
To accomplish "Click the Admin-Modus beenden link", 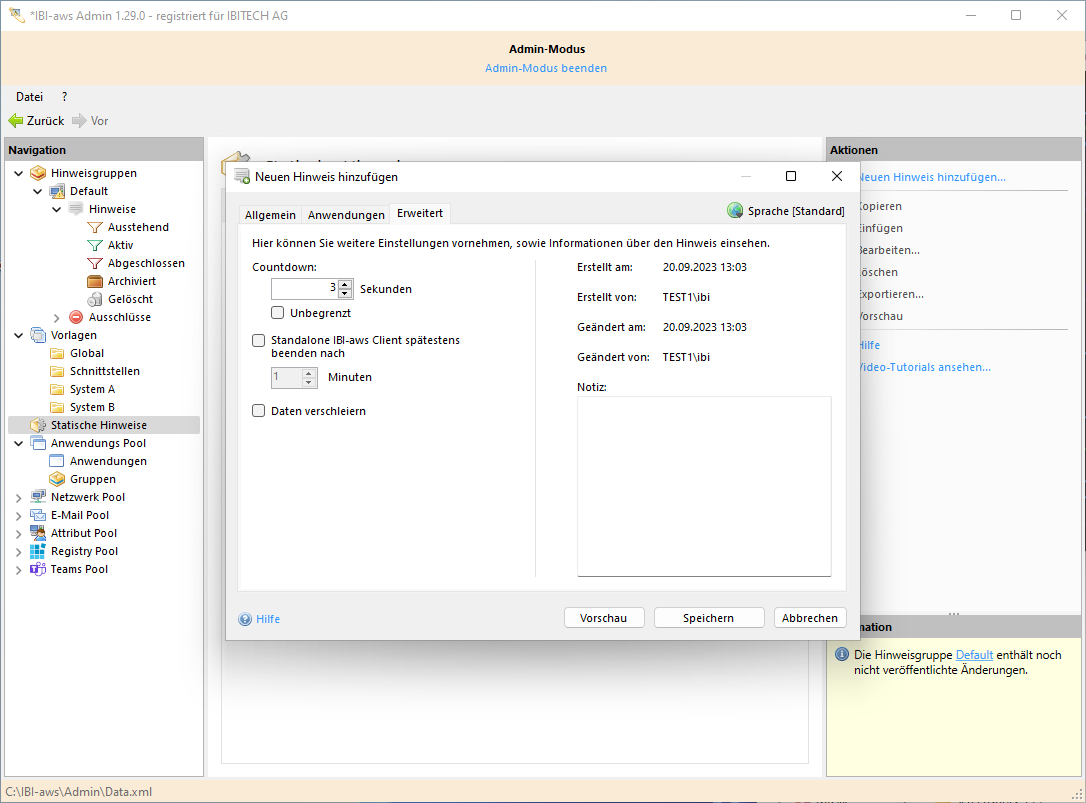I will pyautogui.click(x=546, y=68).
